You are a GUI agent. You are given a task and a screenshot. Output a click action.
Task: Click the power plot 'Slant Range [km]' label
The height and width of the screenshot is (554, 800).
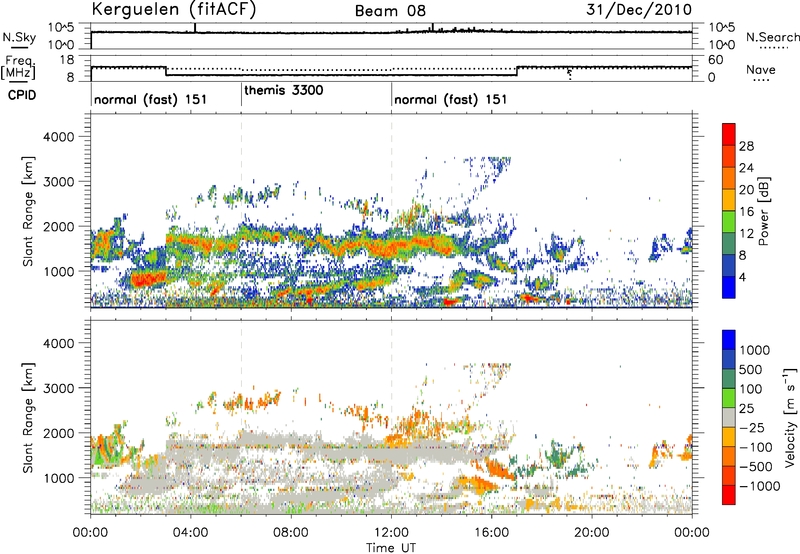tap(28, 211)
